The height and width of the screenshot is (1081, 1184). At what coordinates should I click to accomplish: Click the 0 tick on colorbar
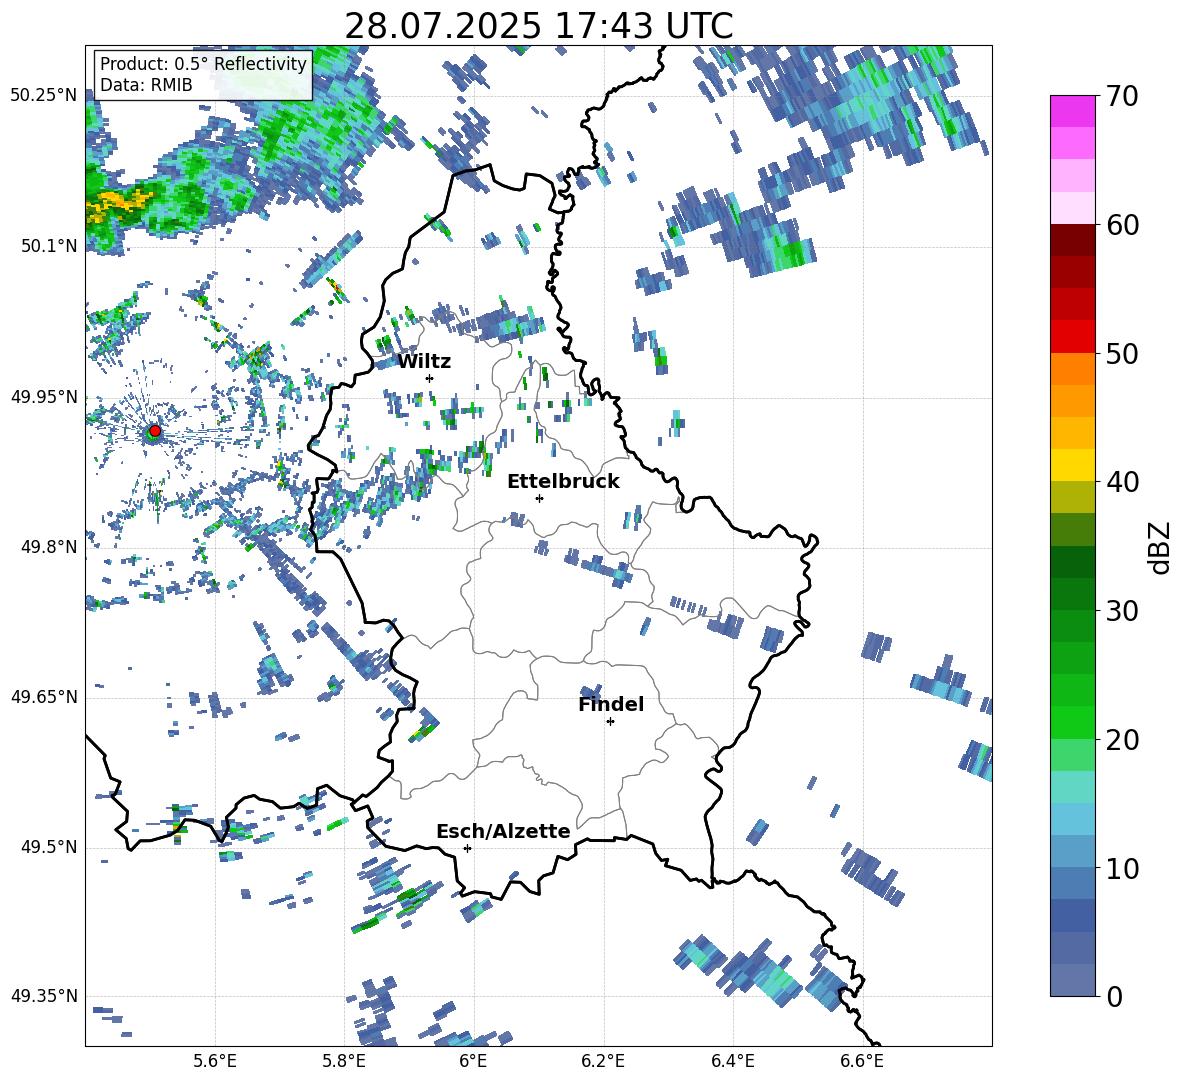point(1114,996)
